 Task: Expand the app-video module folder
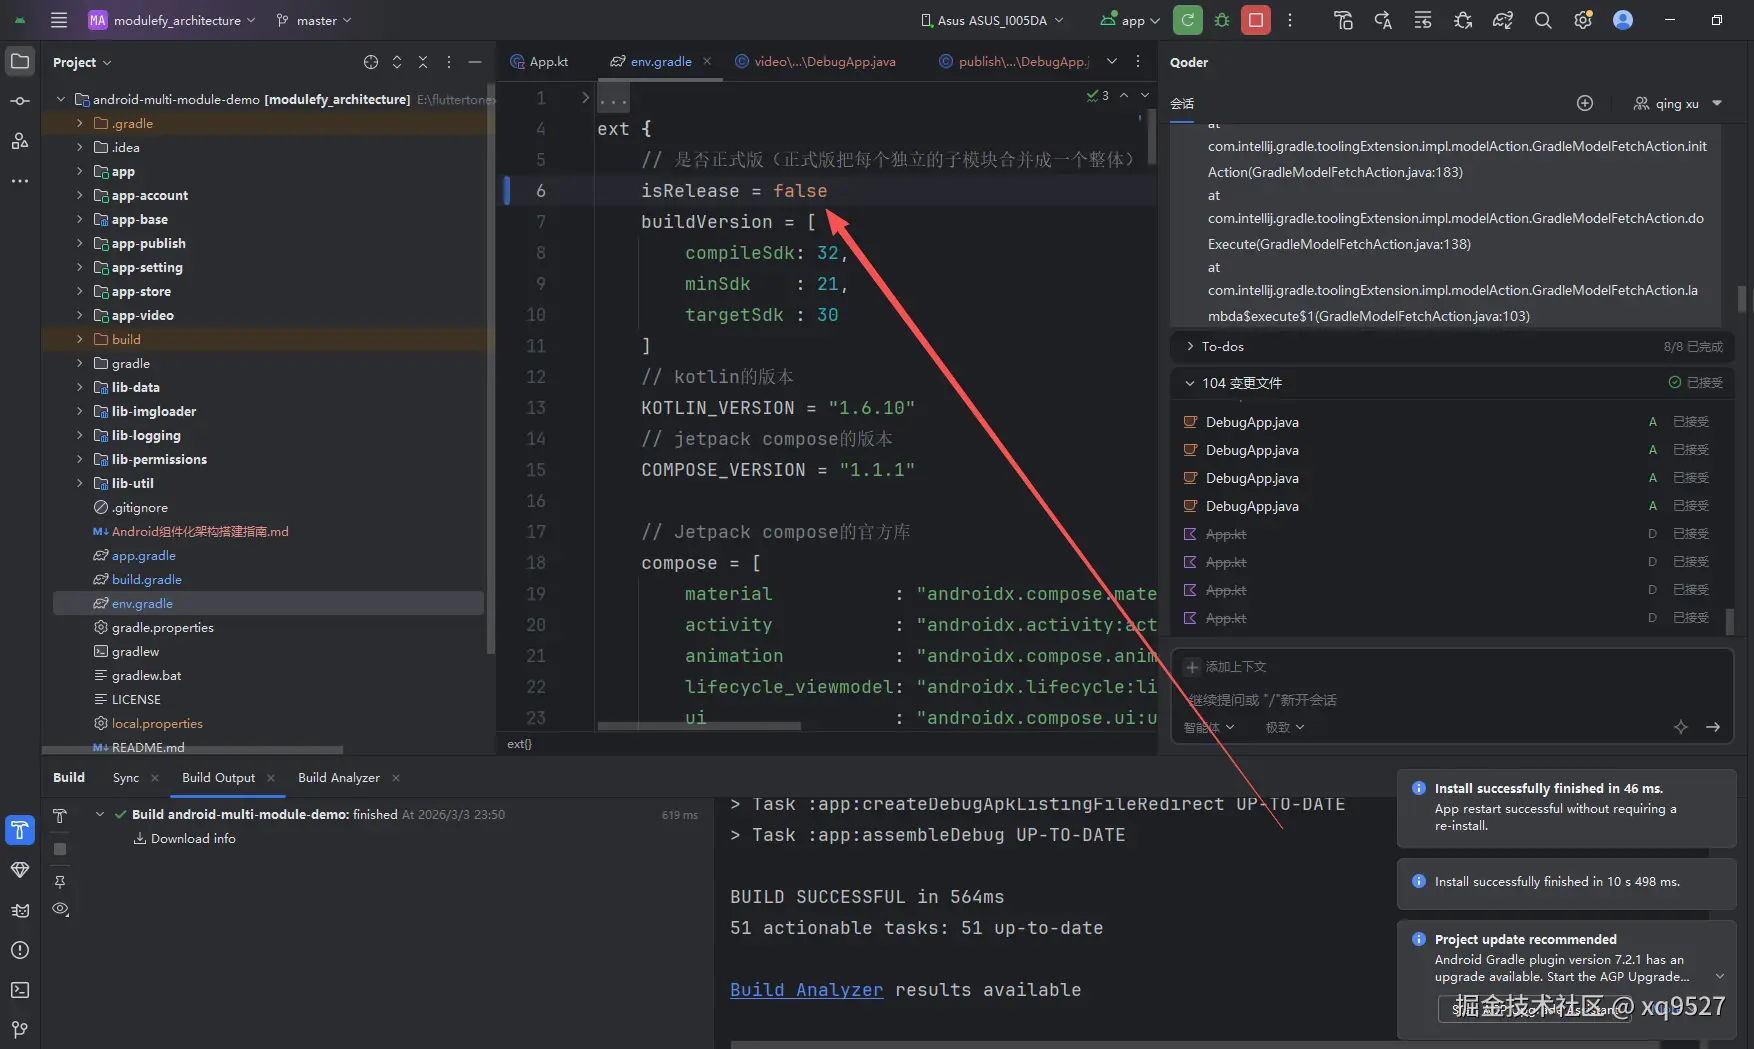pyautogui.click(x=79, y=315)
